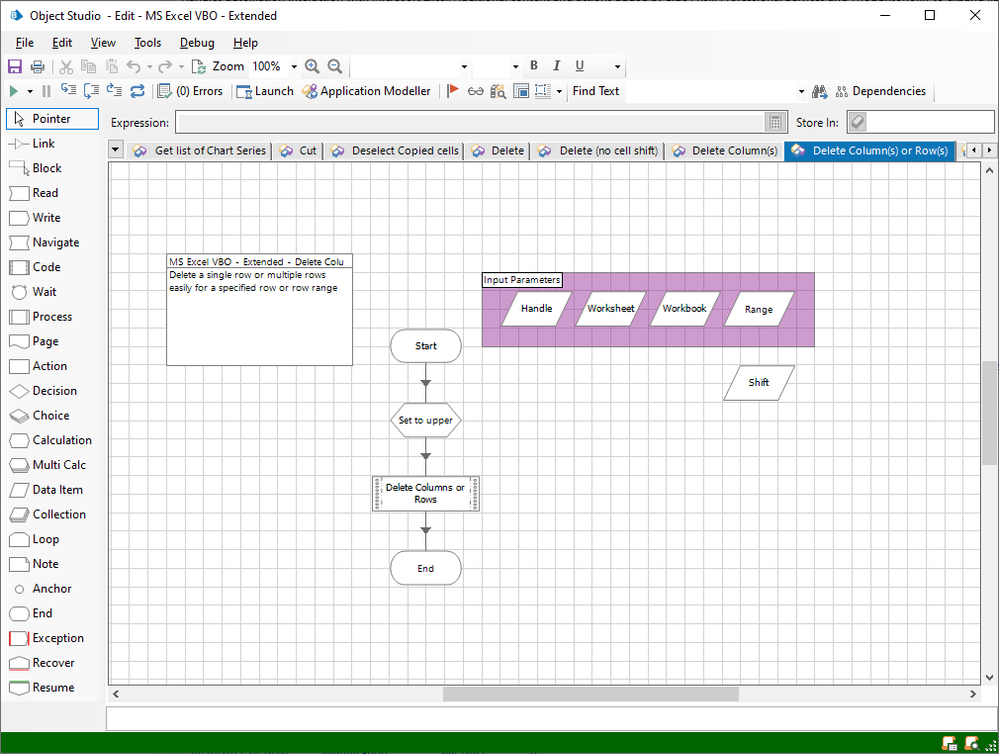Click the (0) Errors button
The height and width of the screenshot is (754, 999).
(x=190, y=91)
